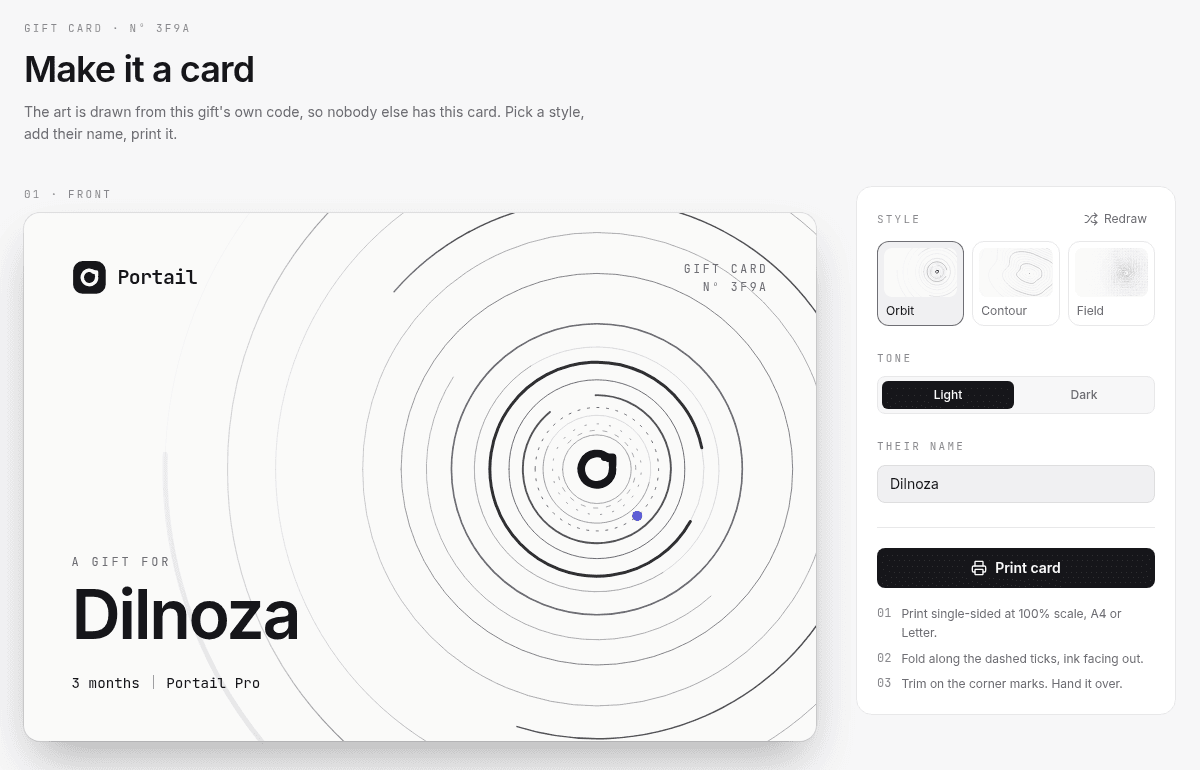Click instruction 'Trim on the corner marks'
This screenshot has width=1200, height=770.
click(1011, 684)
